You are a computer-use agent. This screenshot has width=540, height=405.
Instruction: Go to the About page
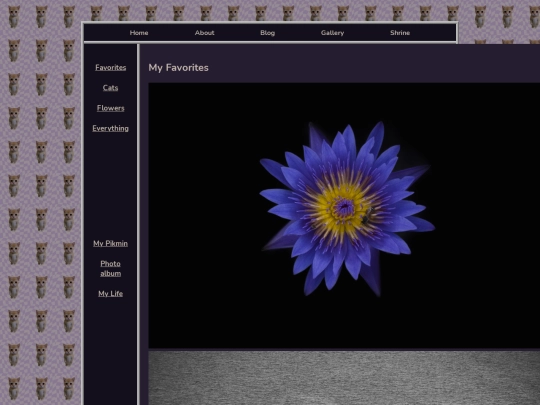click(204, 33)
